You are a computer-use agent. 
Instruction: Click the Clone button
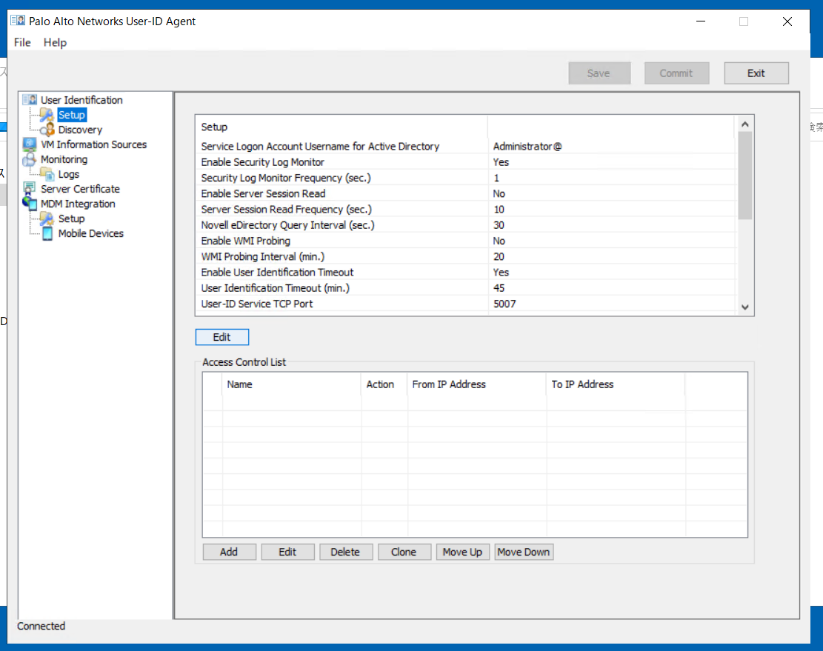(x=404, y=552)
